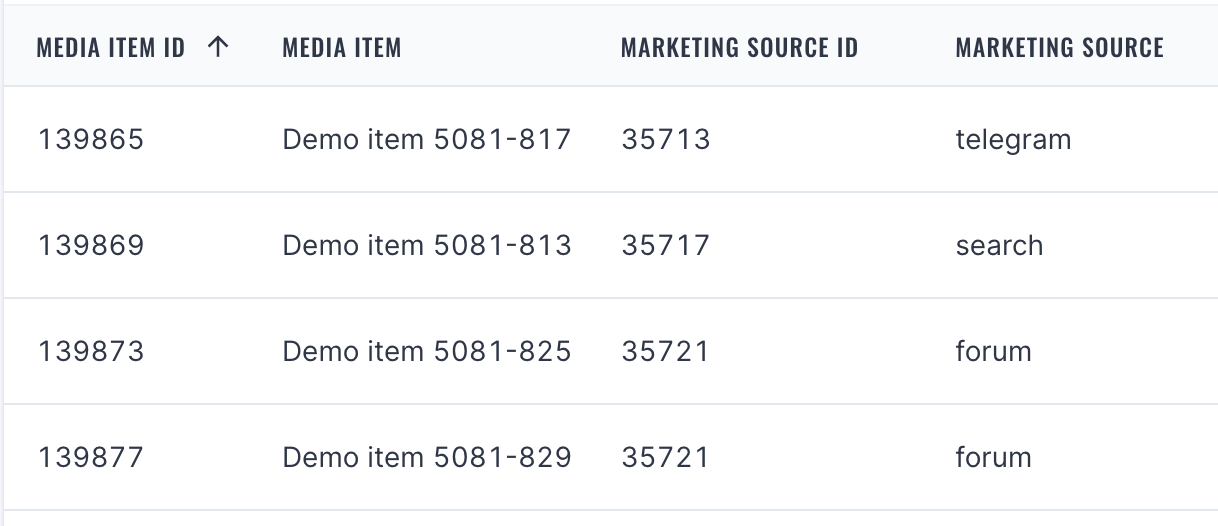Click source ID 35721 for item 5081-825

666,351
